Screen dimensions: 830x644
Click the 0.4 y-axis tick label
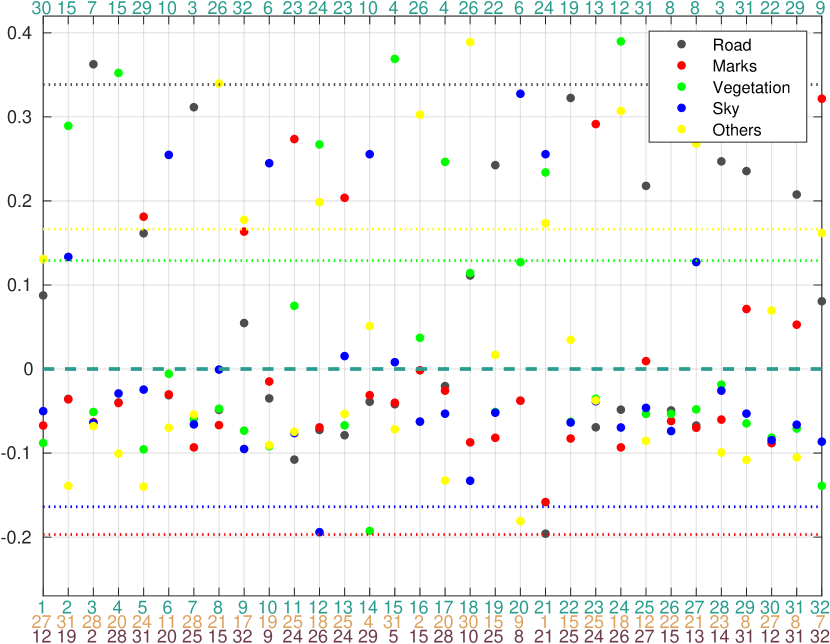(19, 33)
